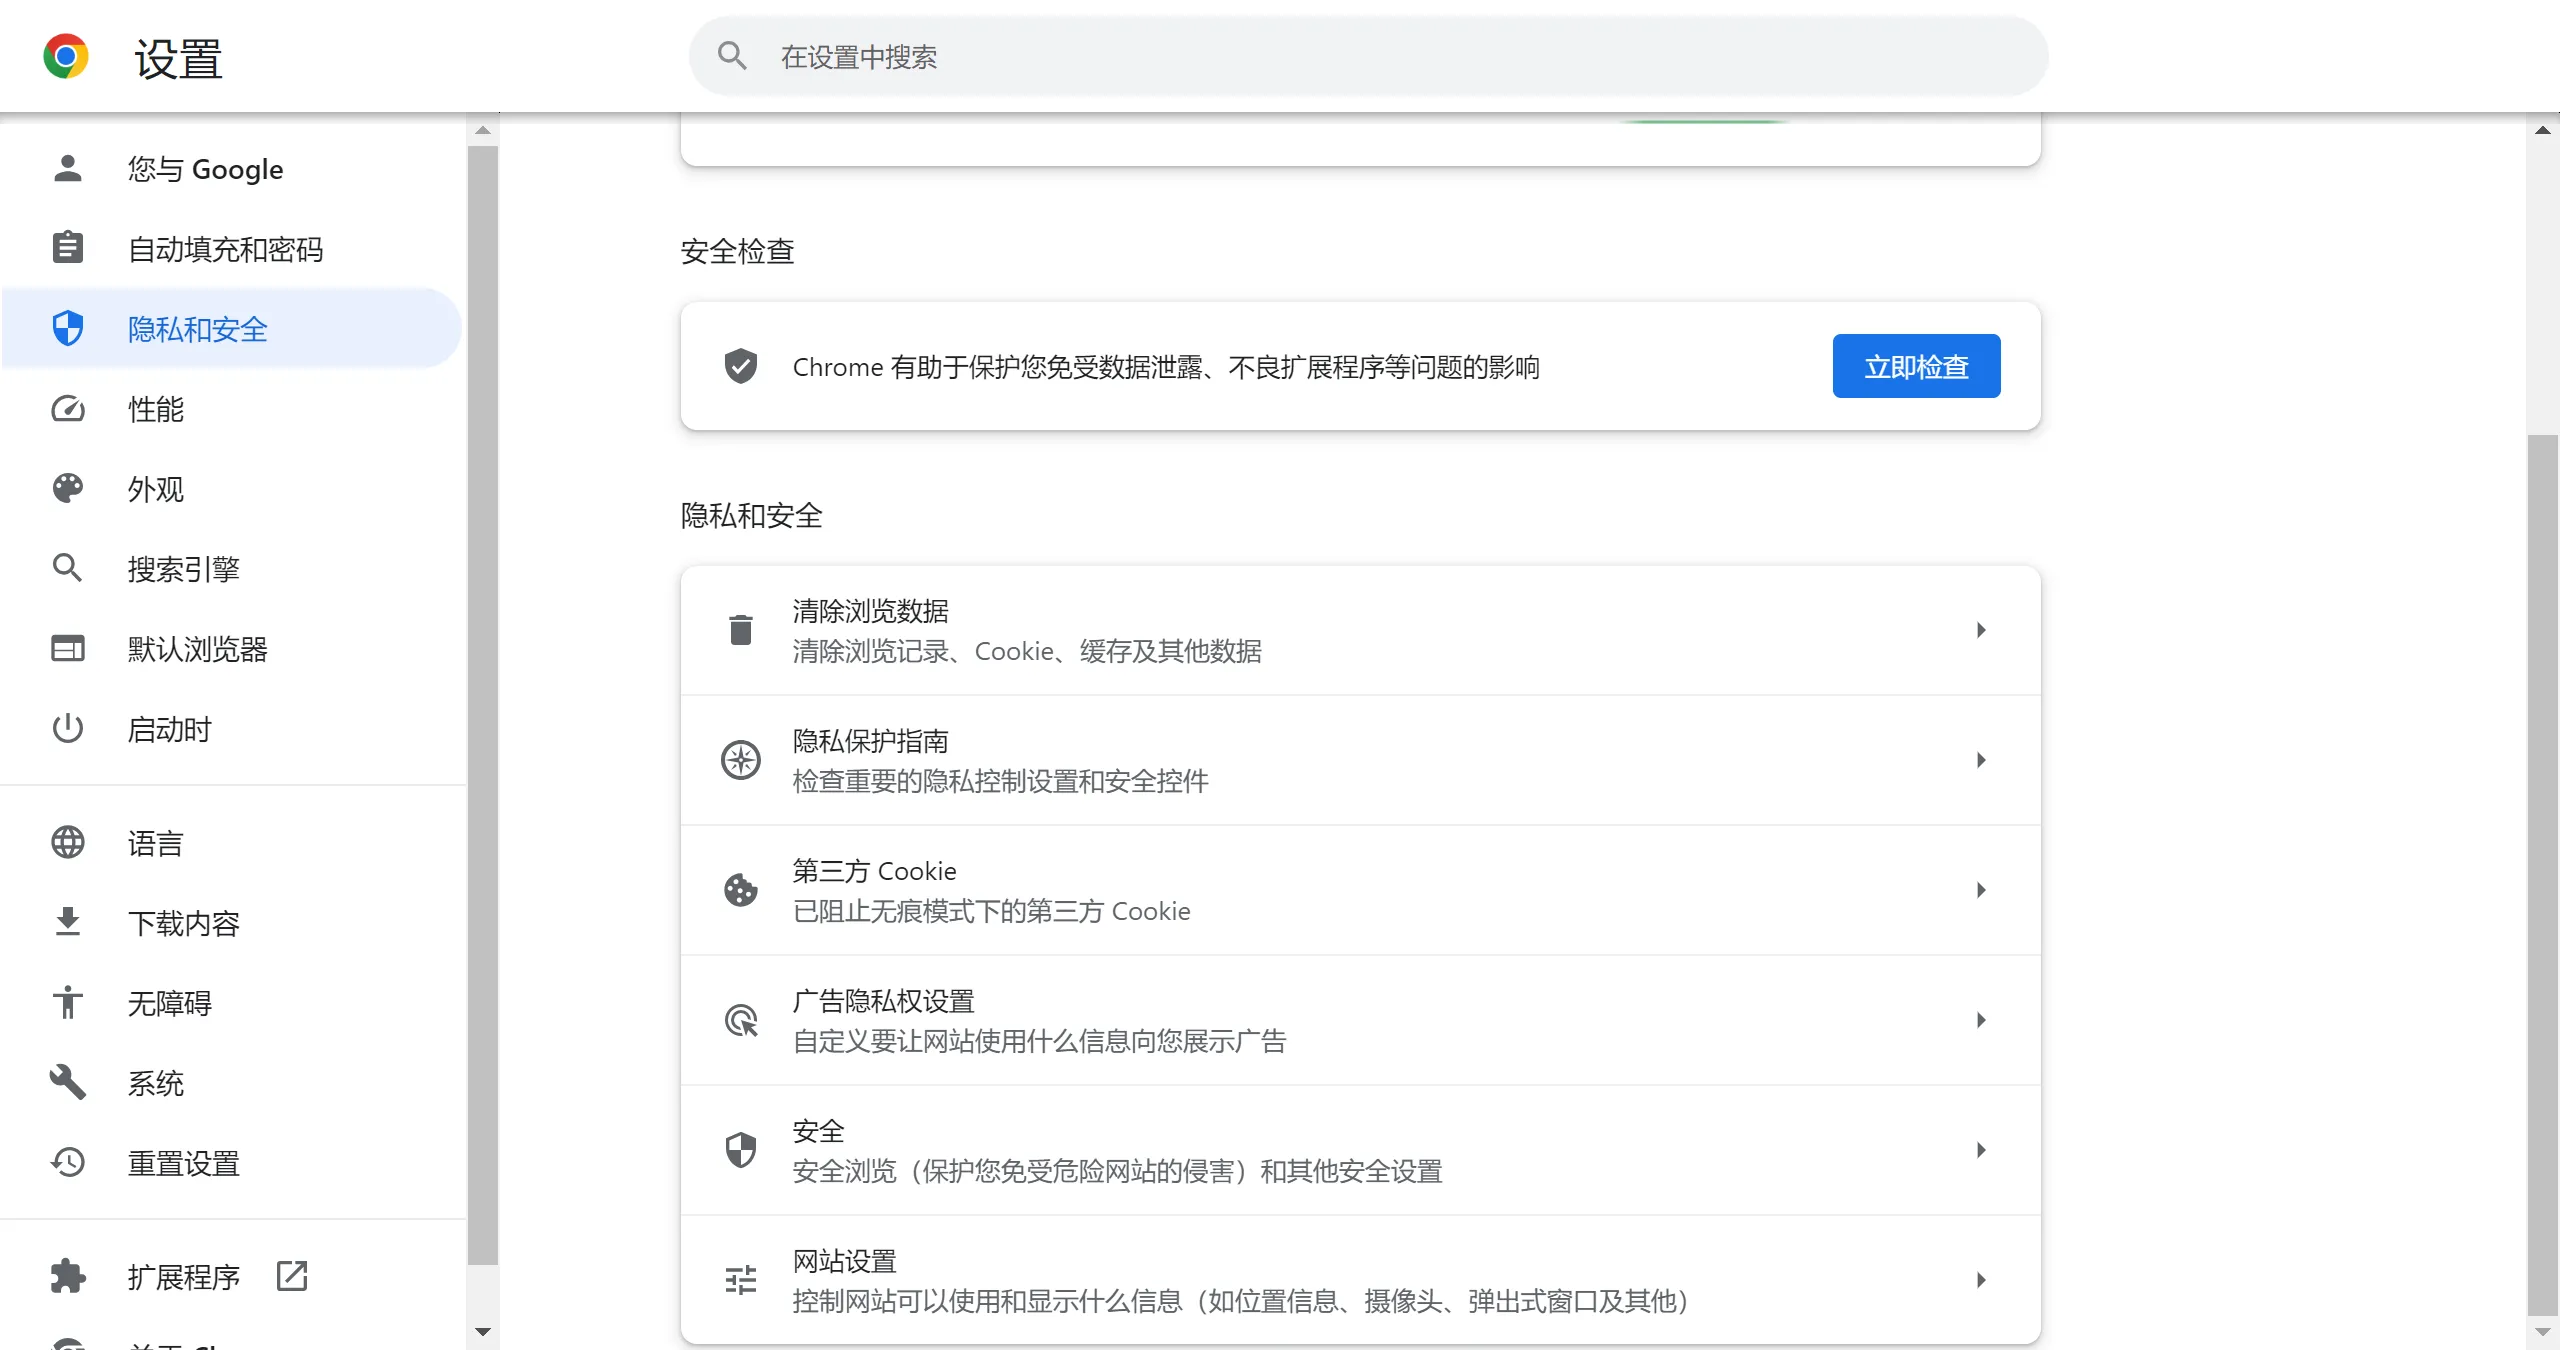Select 您与 Google account icon in sidebar

(67, 168)
